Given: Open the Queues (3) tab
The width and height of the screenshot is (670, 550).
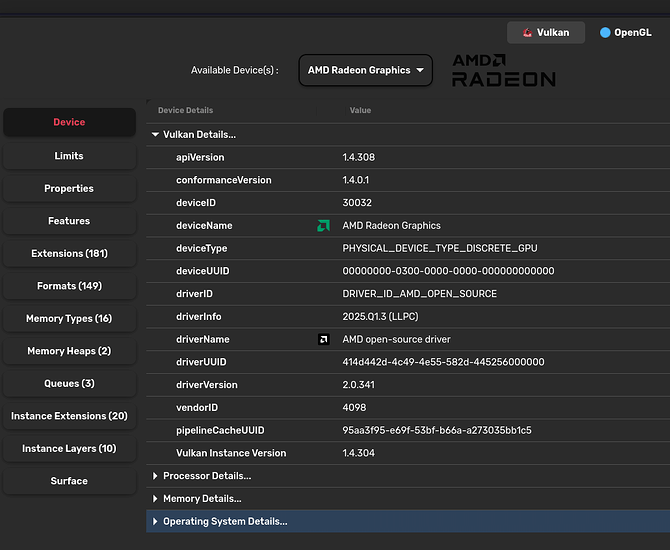Looking at the screenshot, I should [69, 383].
